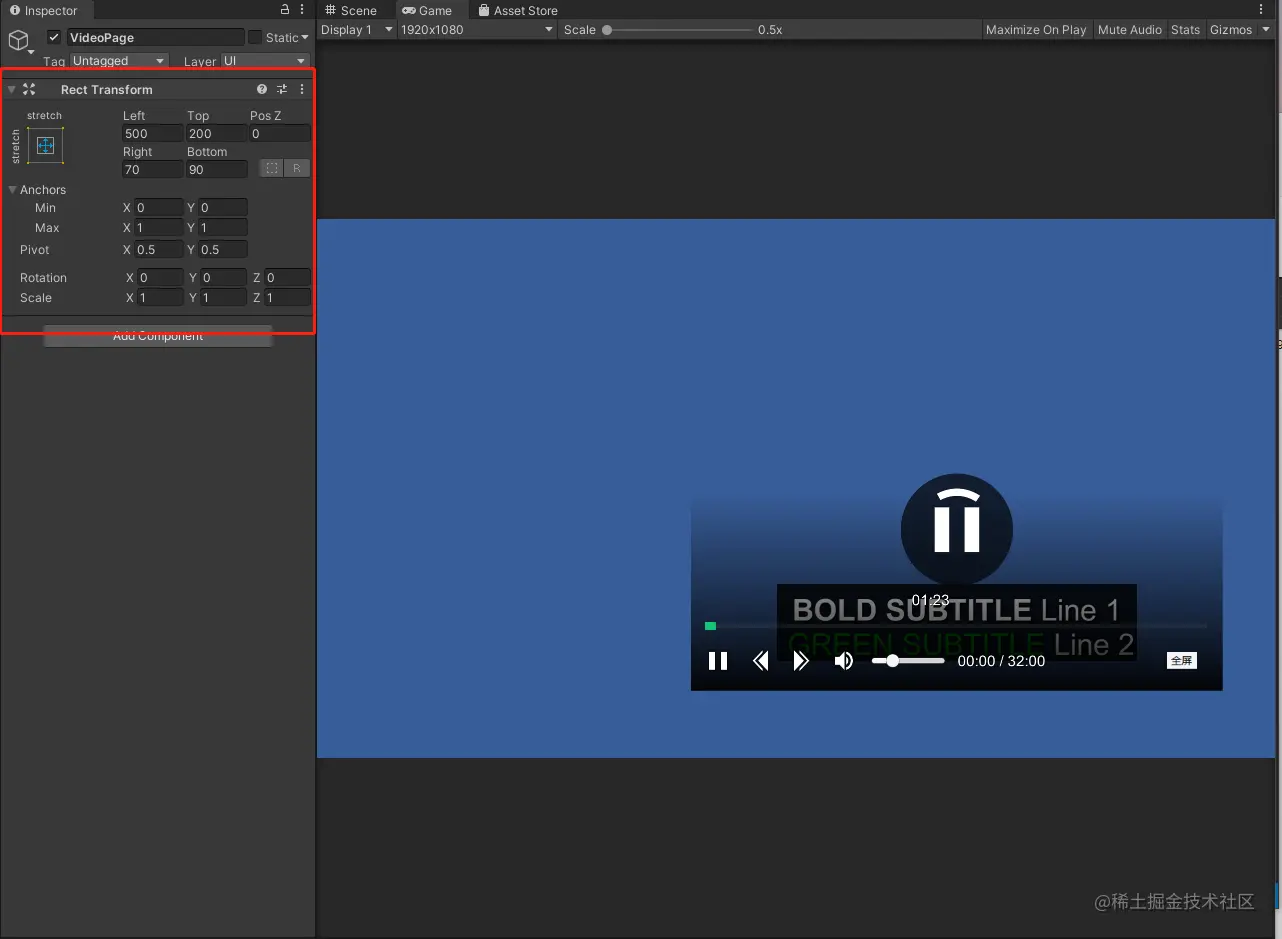Click the Rotation Z field

coord(287,278)
